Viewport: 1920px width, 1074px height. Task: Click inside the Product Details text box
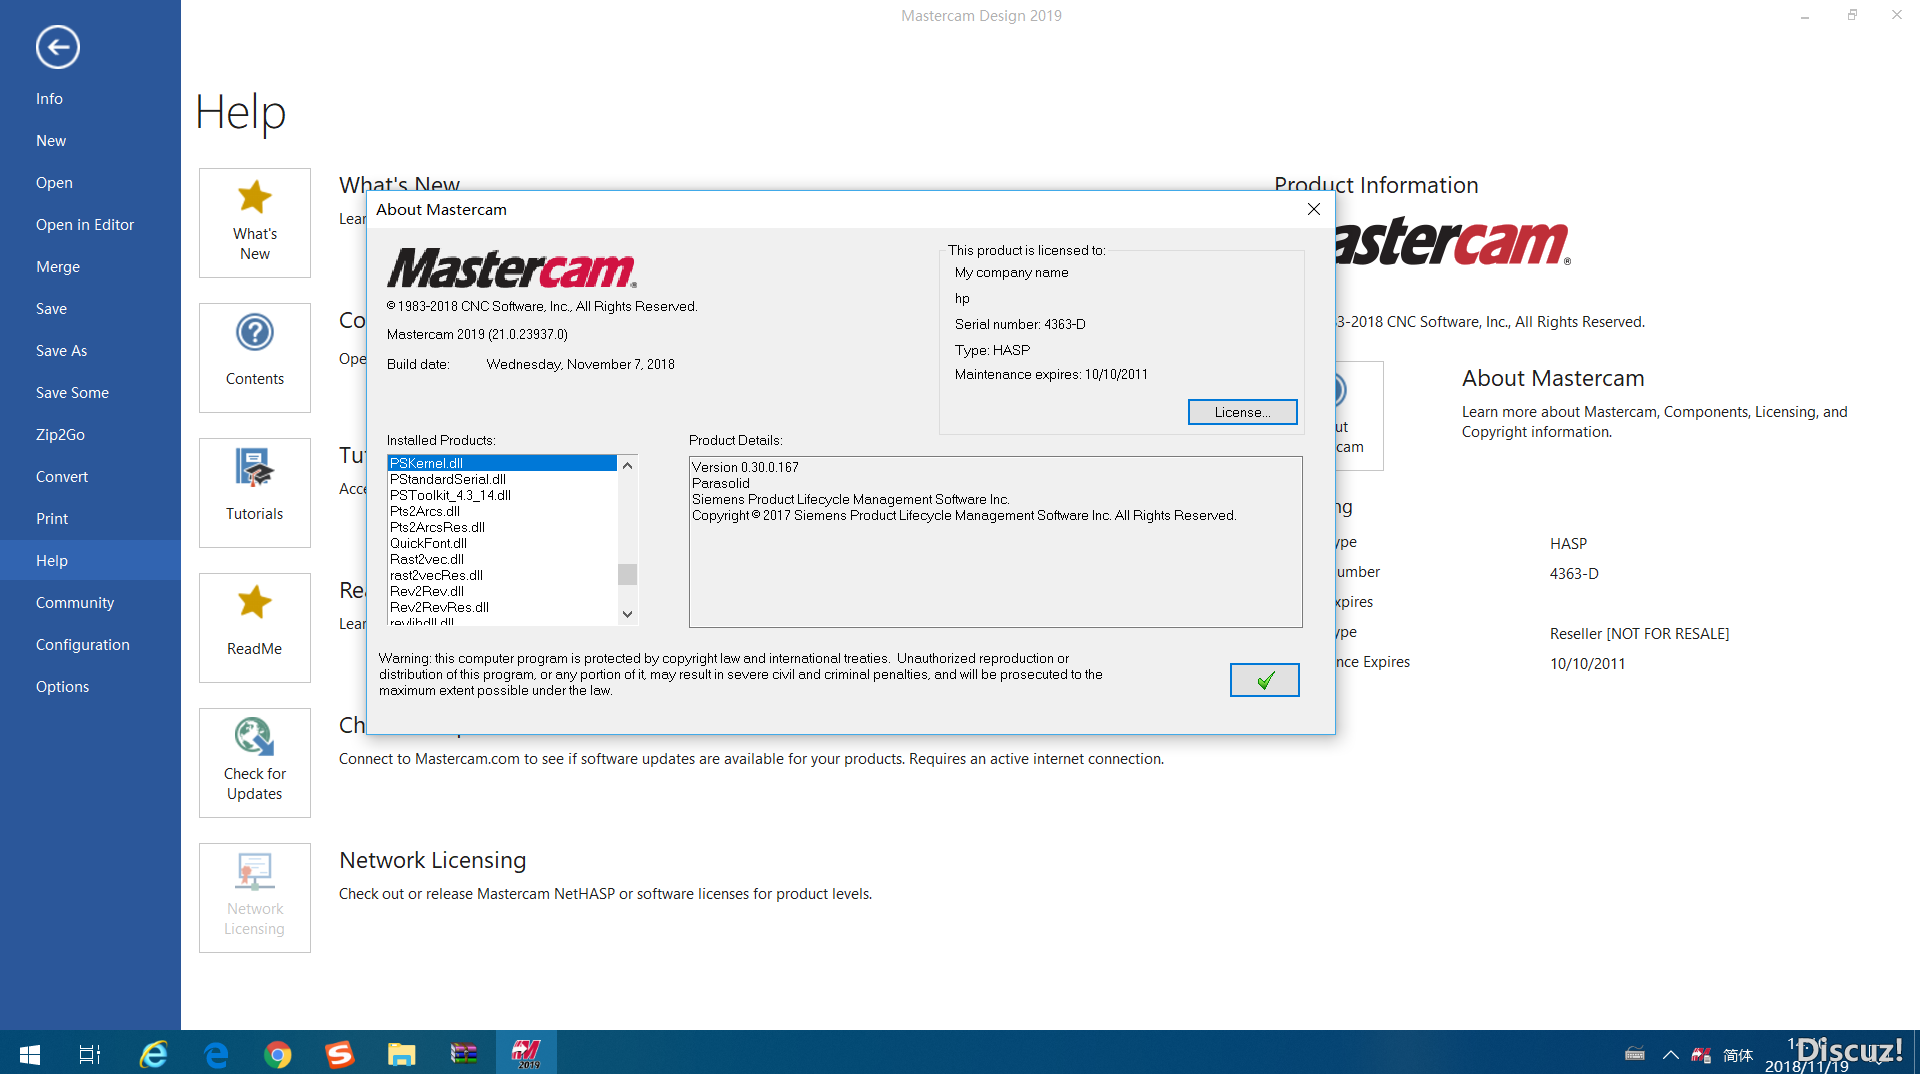tap(995, 542)
